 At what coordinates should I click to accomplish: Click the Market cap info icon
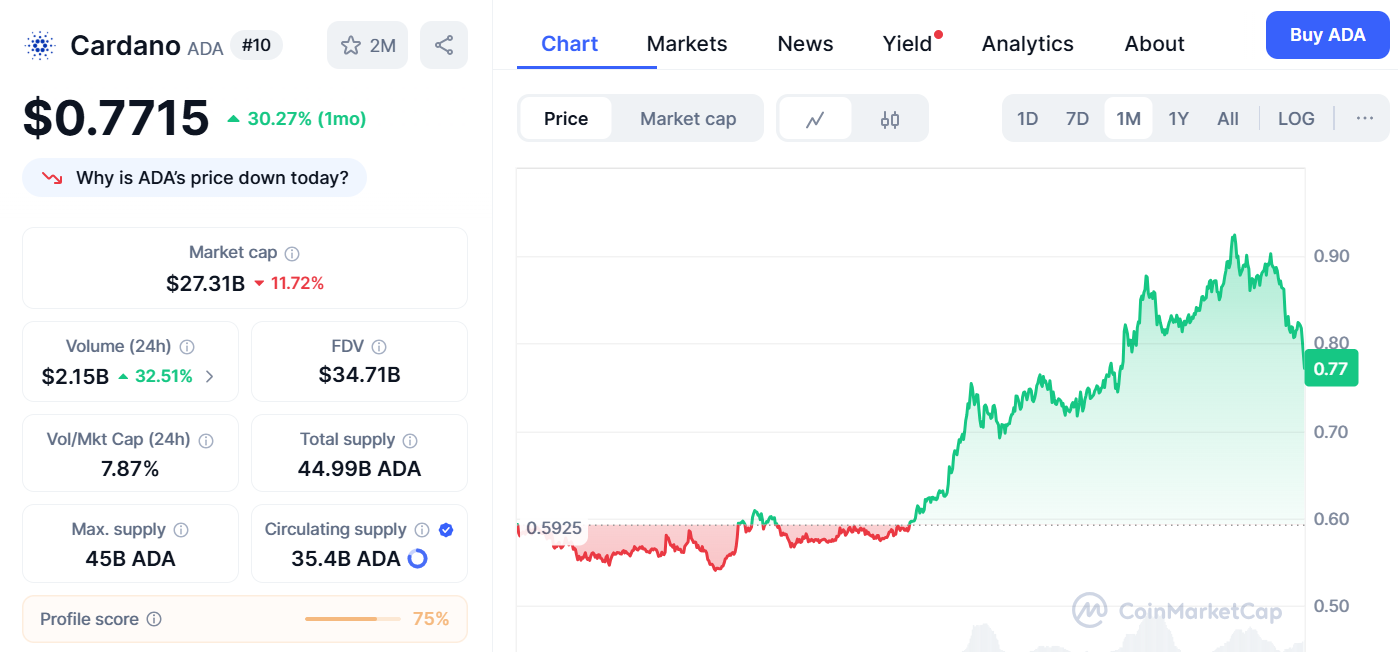[x=292, y=254]
